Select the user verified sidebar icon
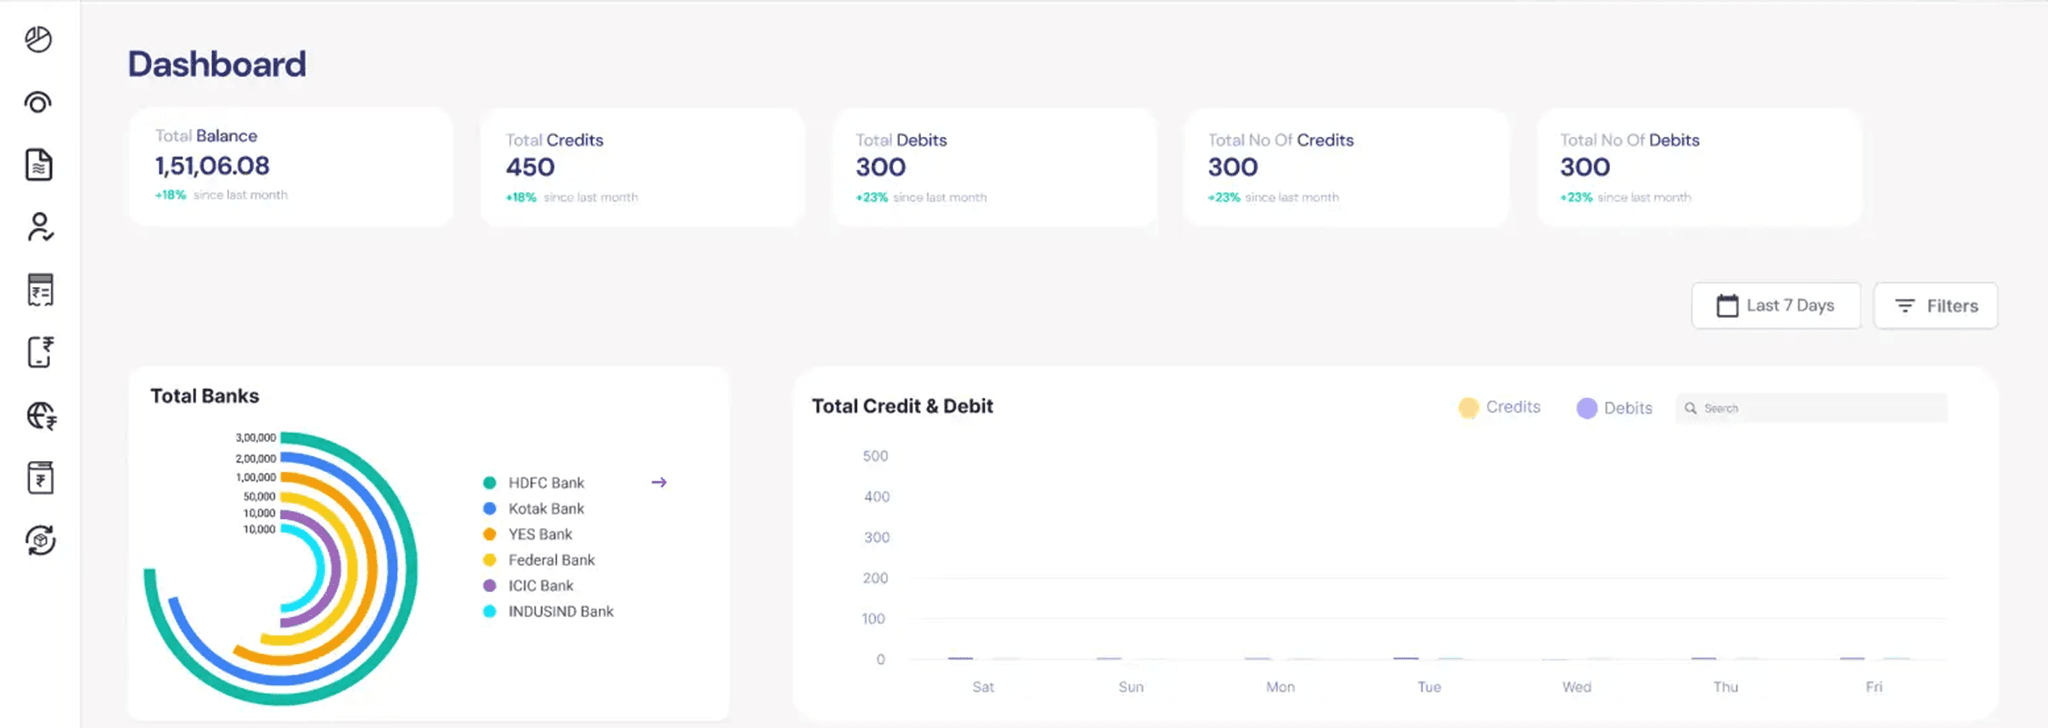Viewport: 2048px width, 728px height. click(39, 228)
